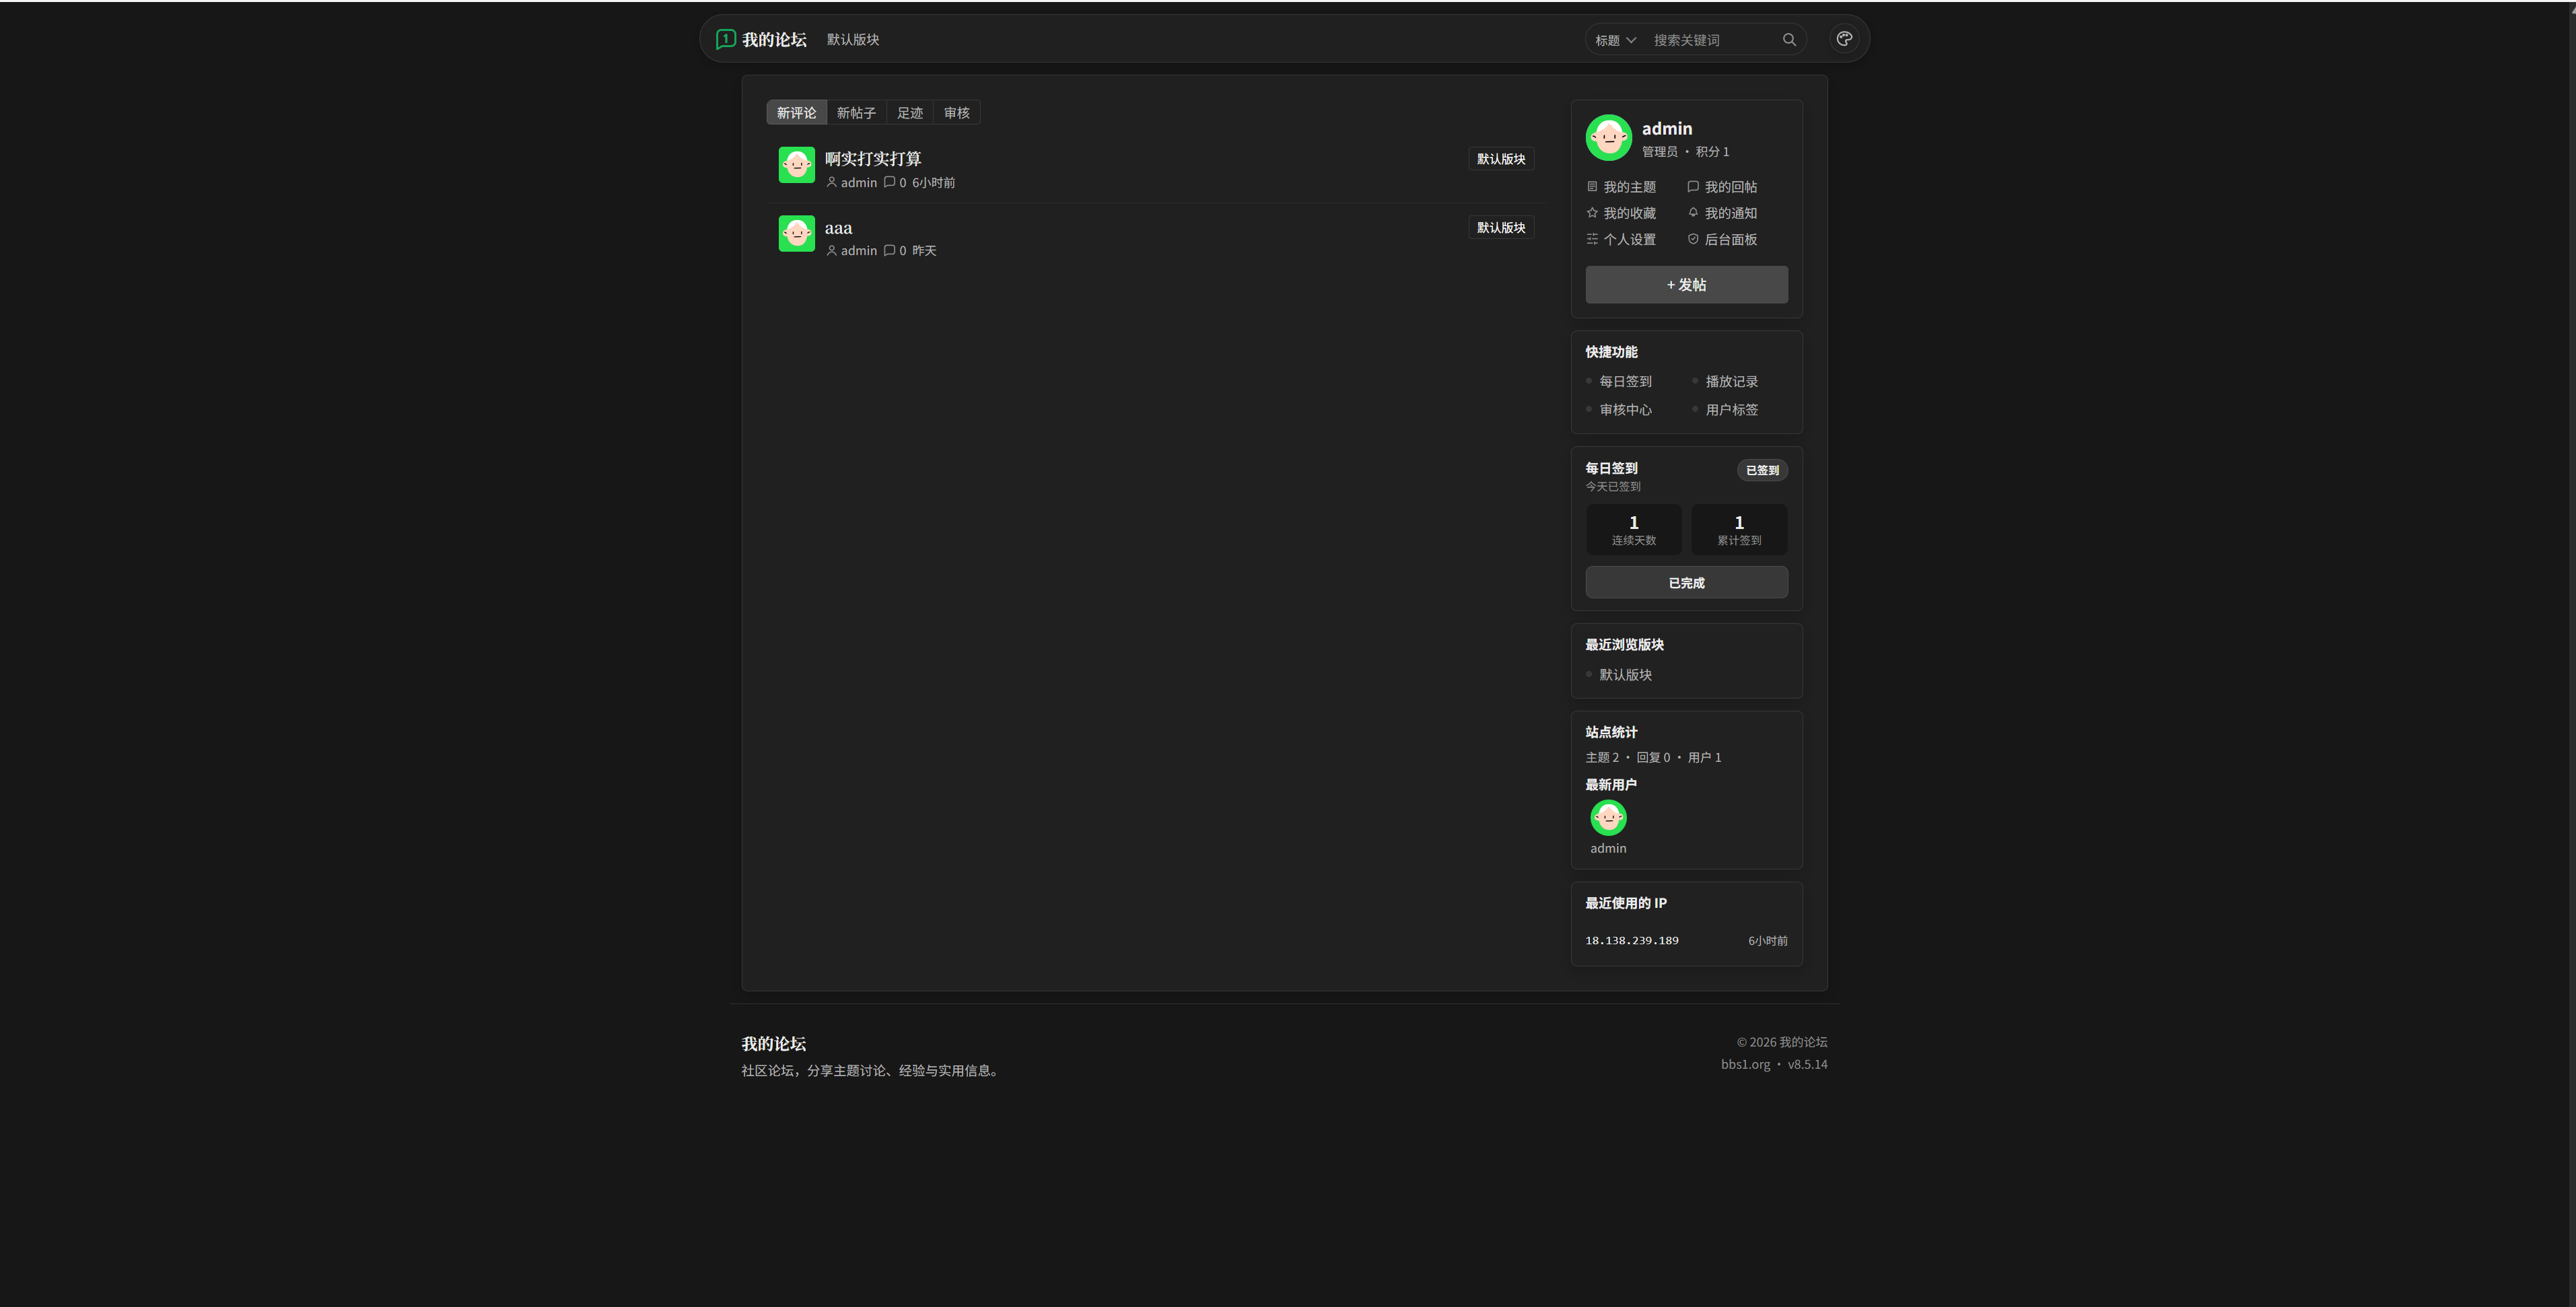Click comment count icon on aaa row
Image resolution: width=2576 pixels, height=1307 pixels.
click(x=889, y=250)
